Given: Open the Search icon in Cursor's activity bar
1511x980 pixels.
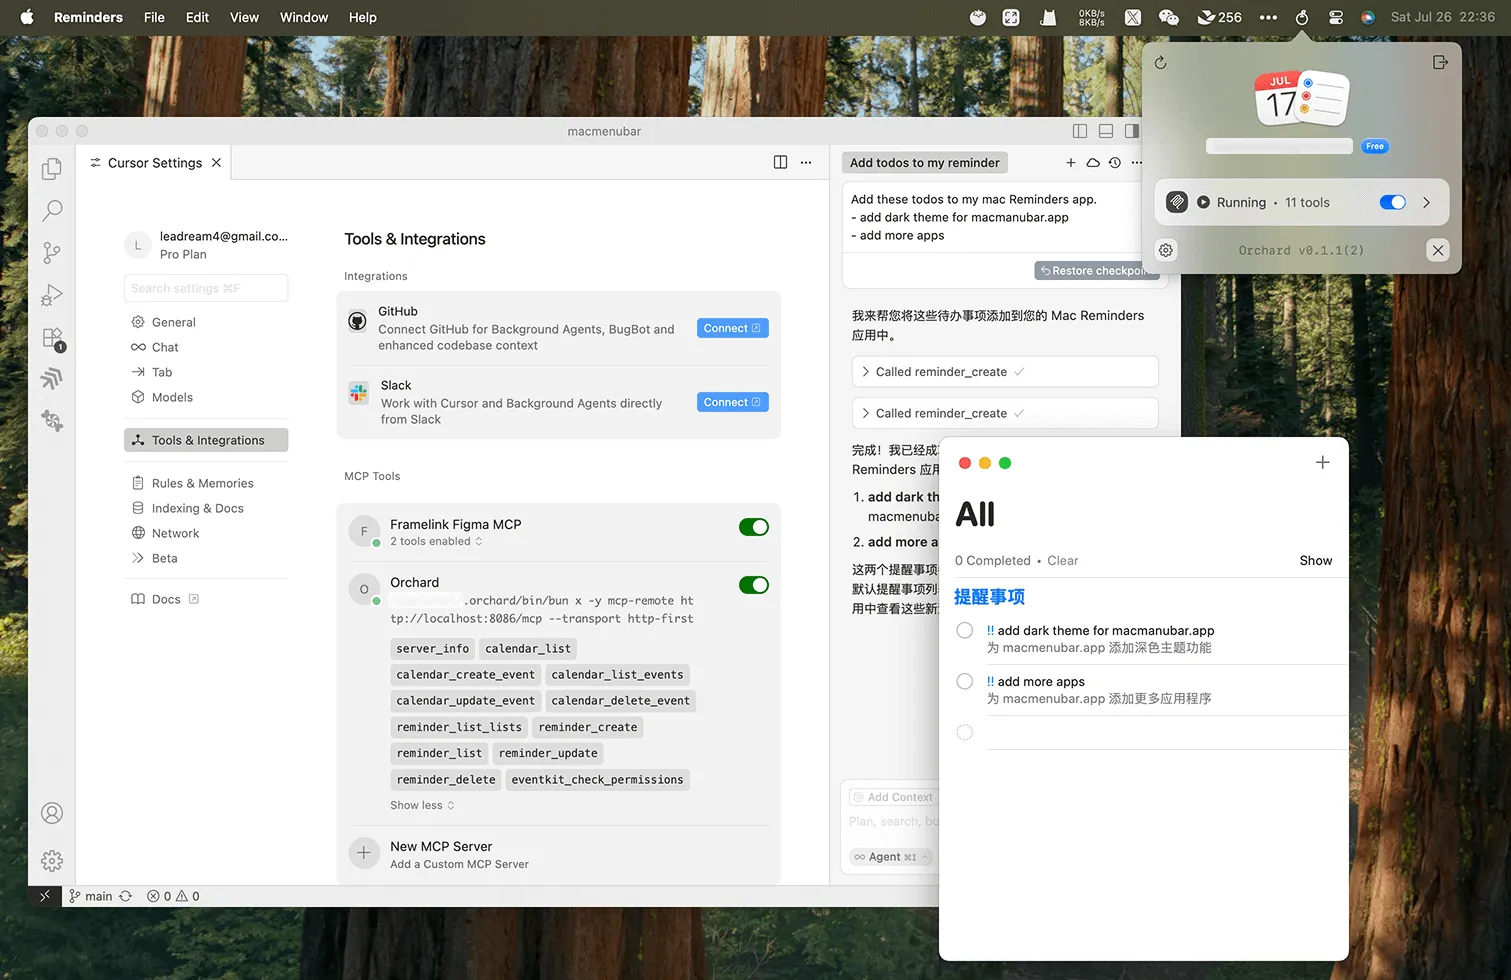Looking at the screenshot, I should point(51,210).
